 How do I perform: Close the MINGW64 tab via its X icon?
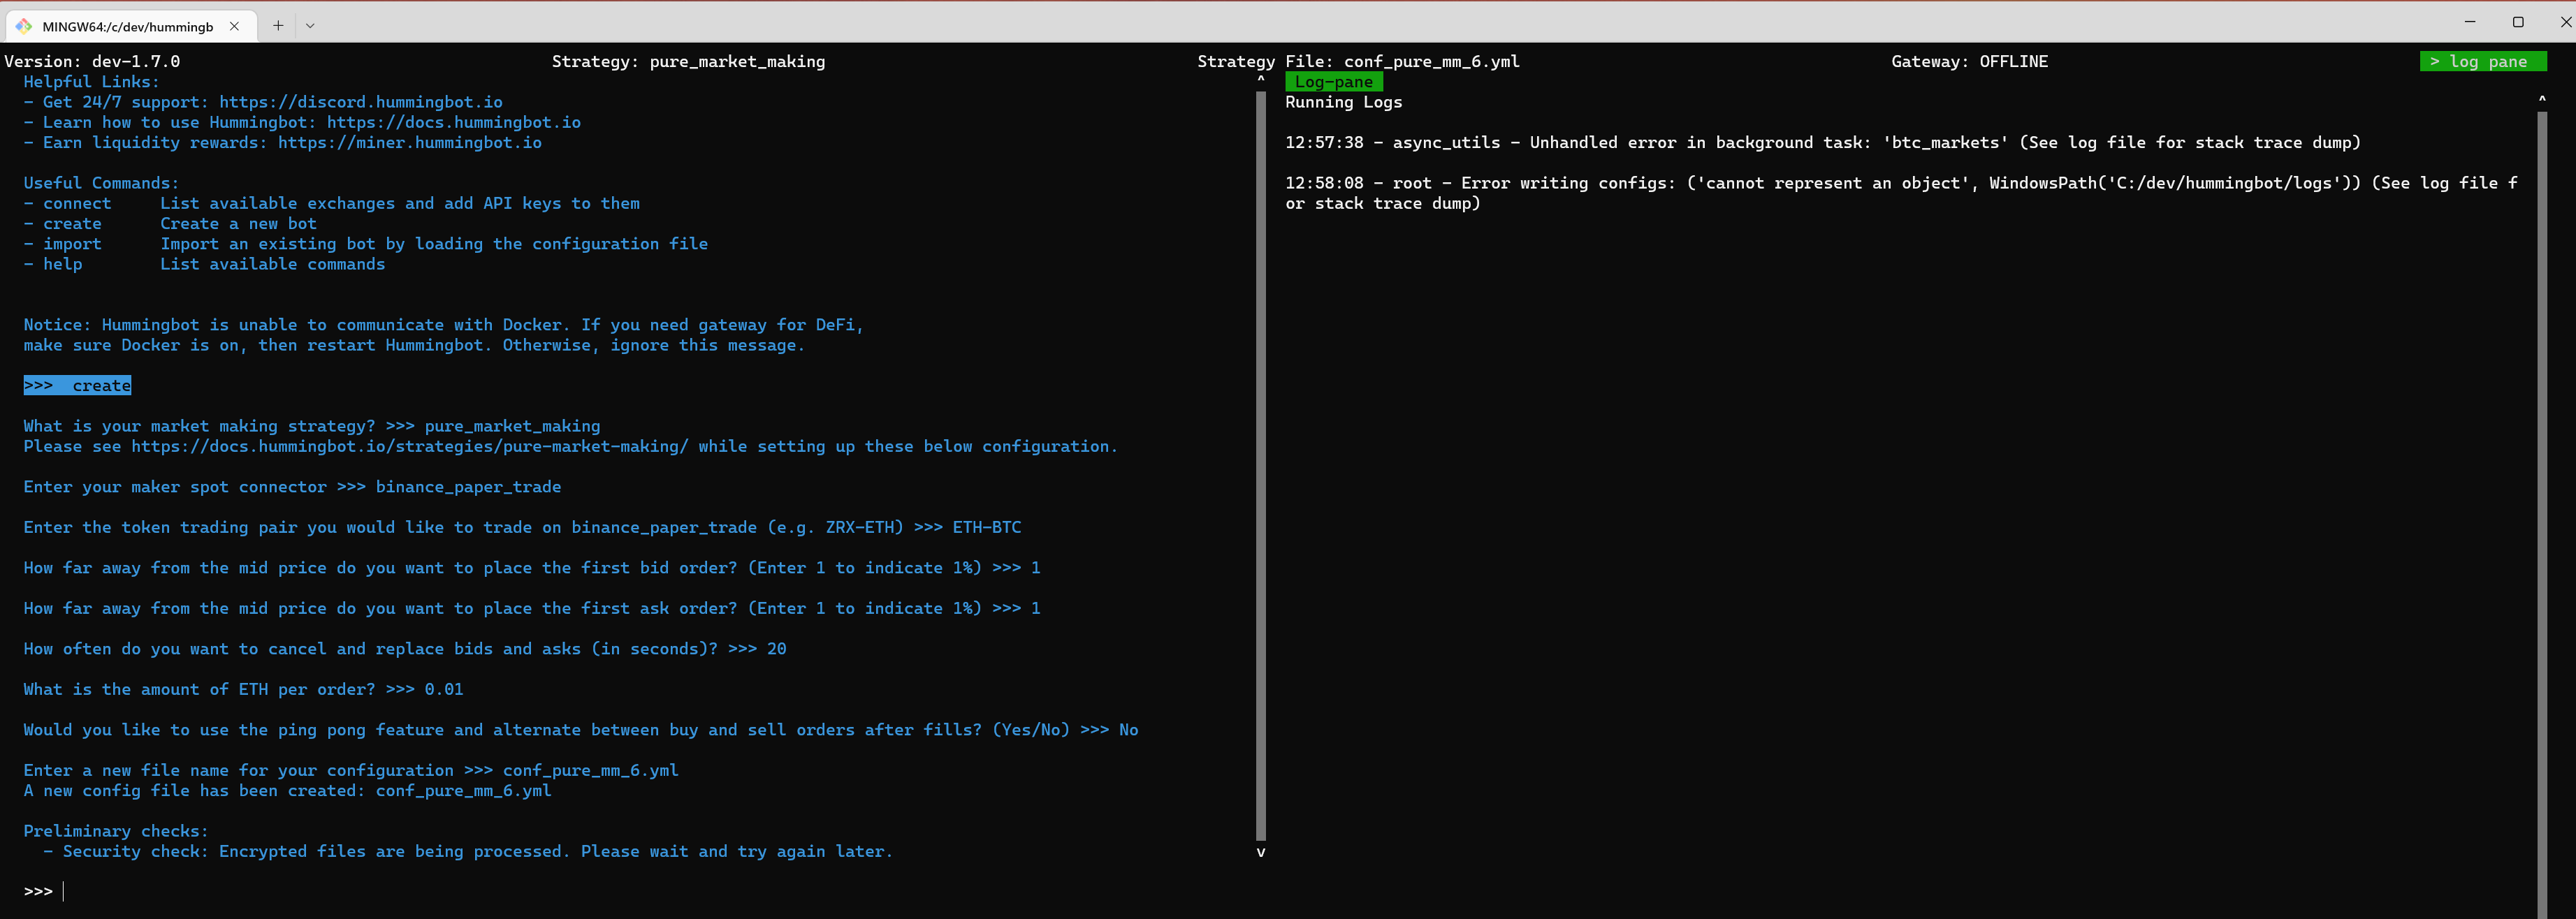click(234, 26)
